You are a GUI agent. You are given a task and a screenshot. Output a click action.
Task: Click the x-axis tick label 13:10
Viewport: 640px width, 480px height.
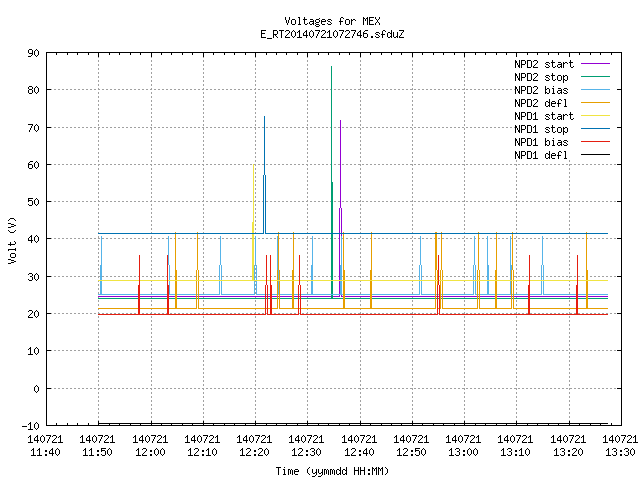point(515,452)
